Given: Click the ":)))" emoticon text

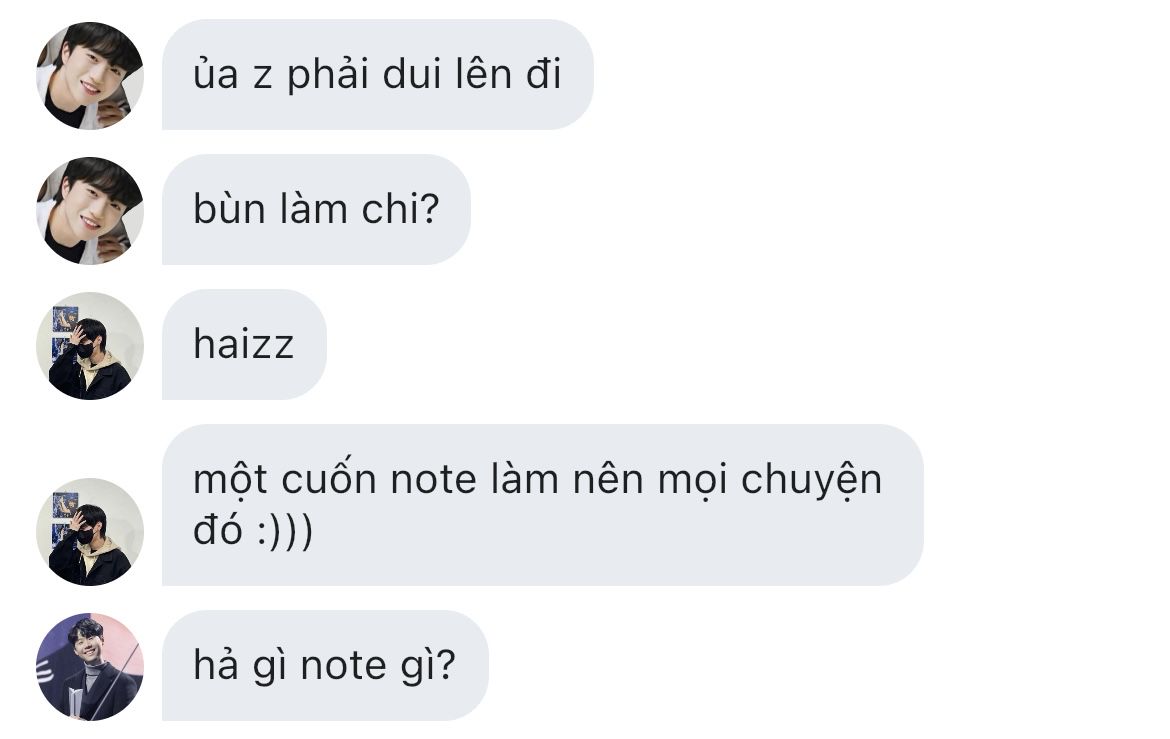Looking at the screenshot, I should 285,531.
